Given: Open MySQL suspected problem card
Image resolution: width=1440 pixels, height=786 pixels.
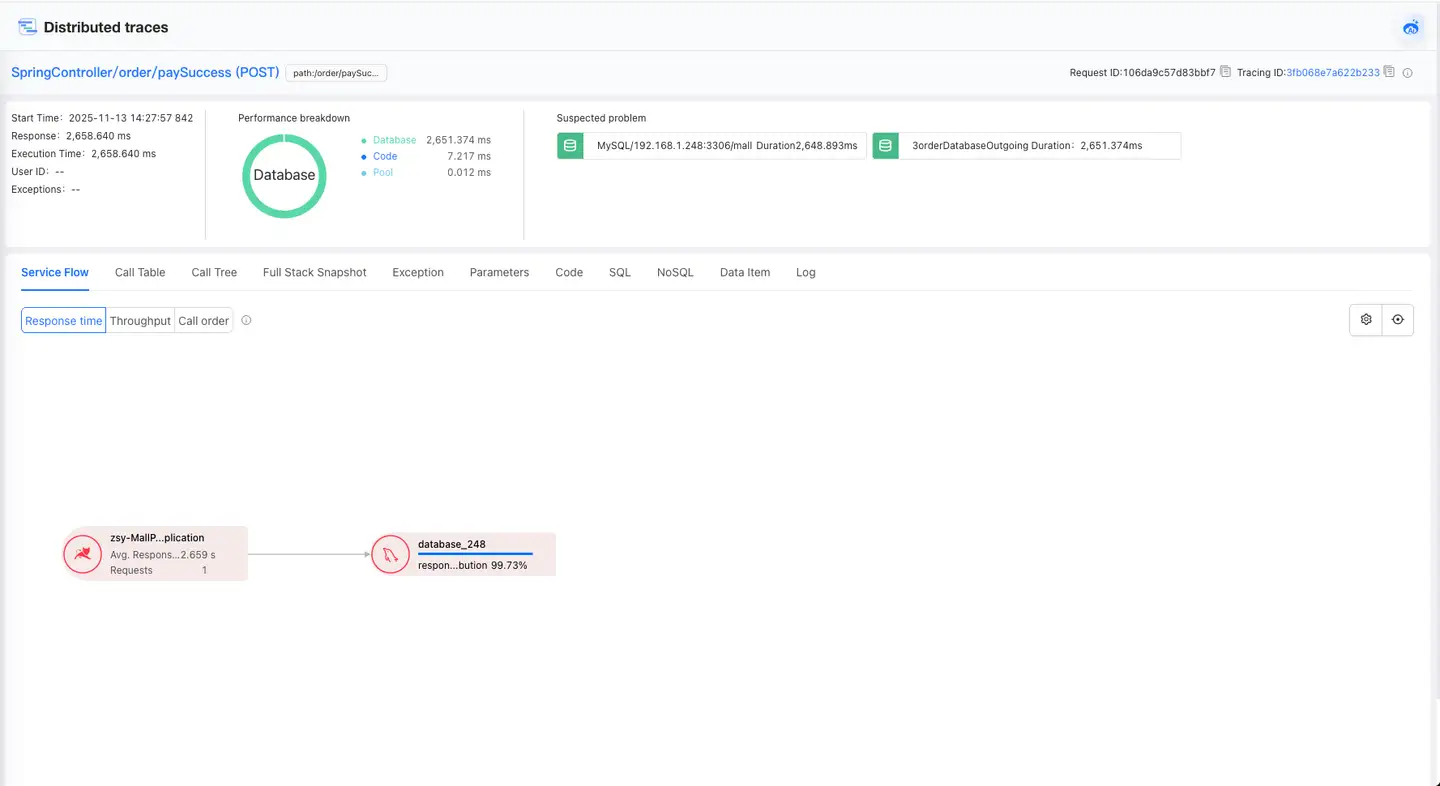Looking at the screenshot, I should click(x=711, y=146).
